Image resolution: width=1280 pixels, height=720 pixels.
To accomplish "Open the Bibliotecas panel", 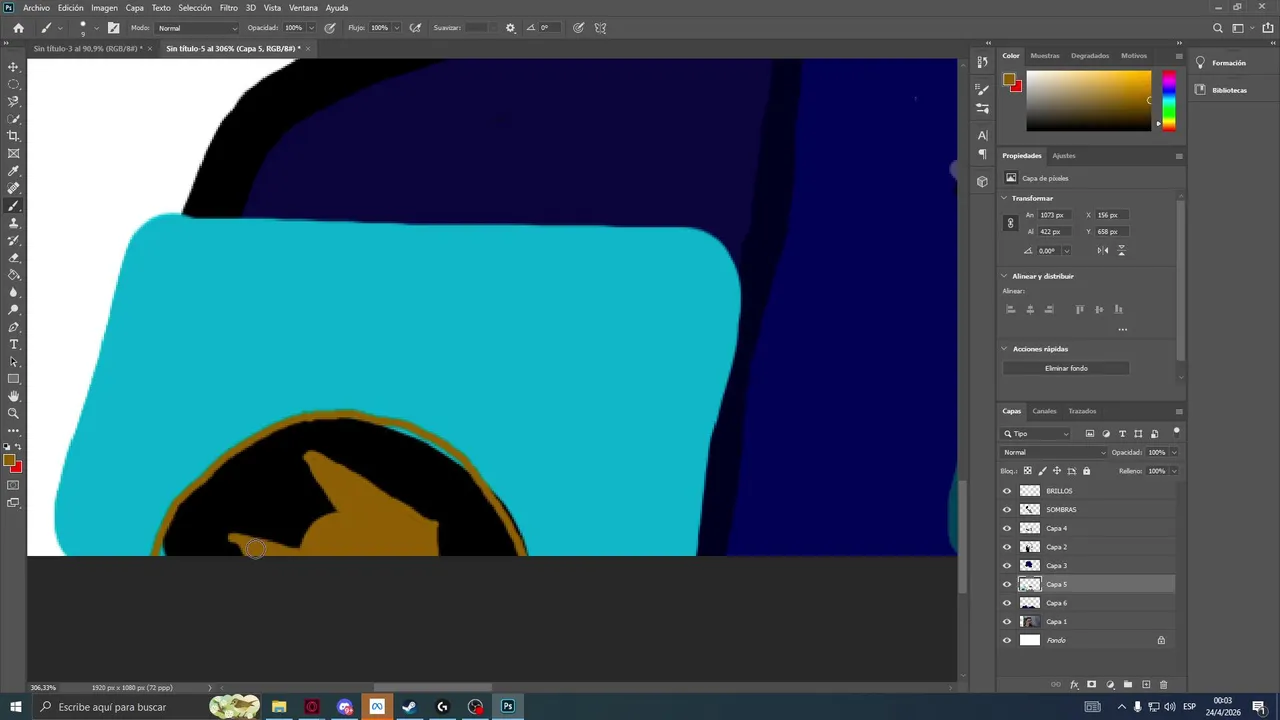I will (x=1229, y=90).
